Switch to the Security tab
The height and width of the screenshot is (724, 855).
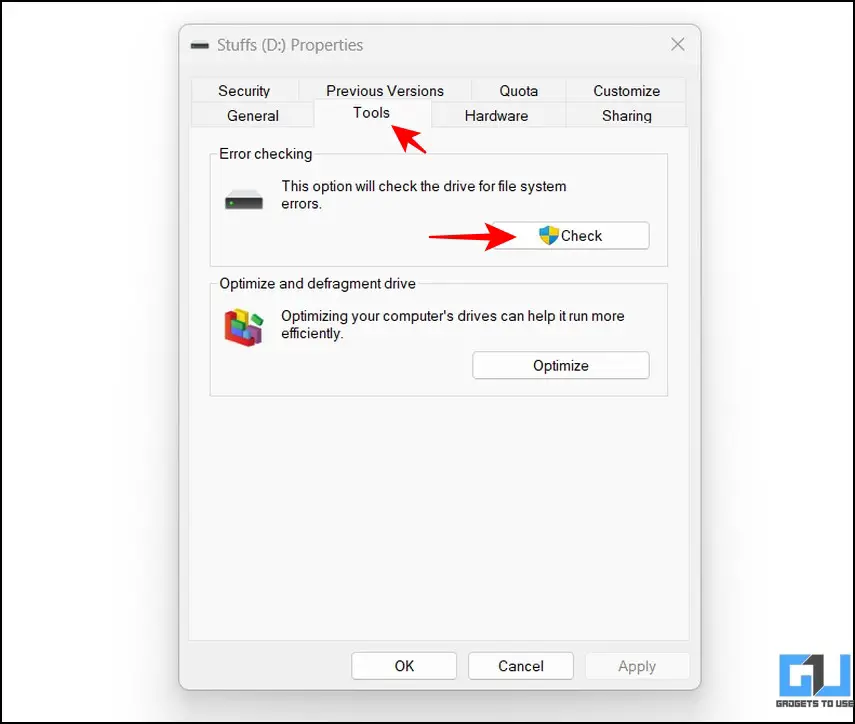(x=244, y=90)
